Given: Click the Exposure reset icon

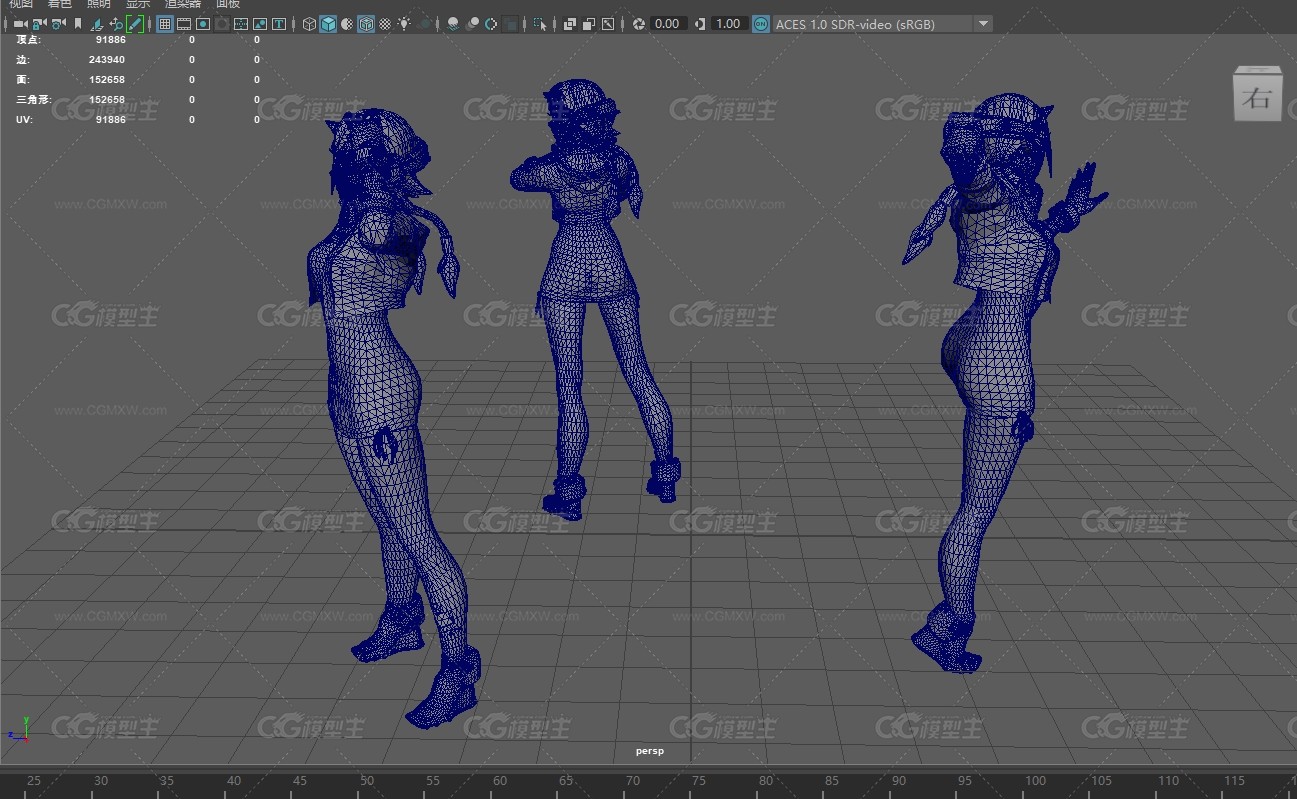Looking at the screenshot, I should pyautogui.click(x=639, y=23).
